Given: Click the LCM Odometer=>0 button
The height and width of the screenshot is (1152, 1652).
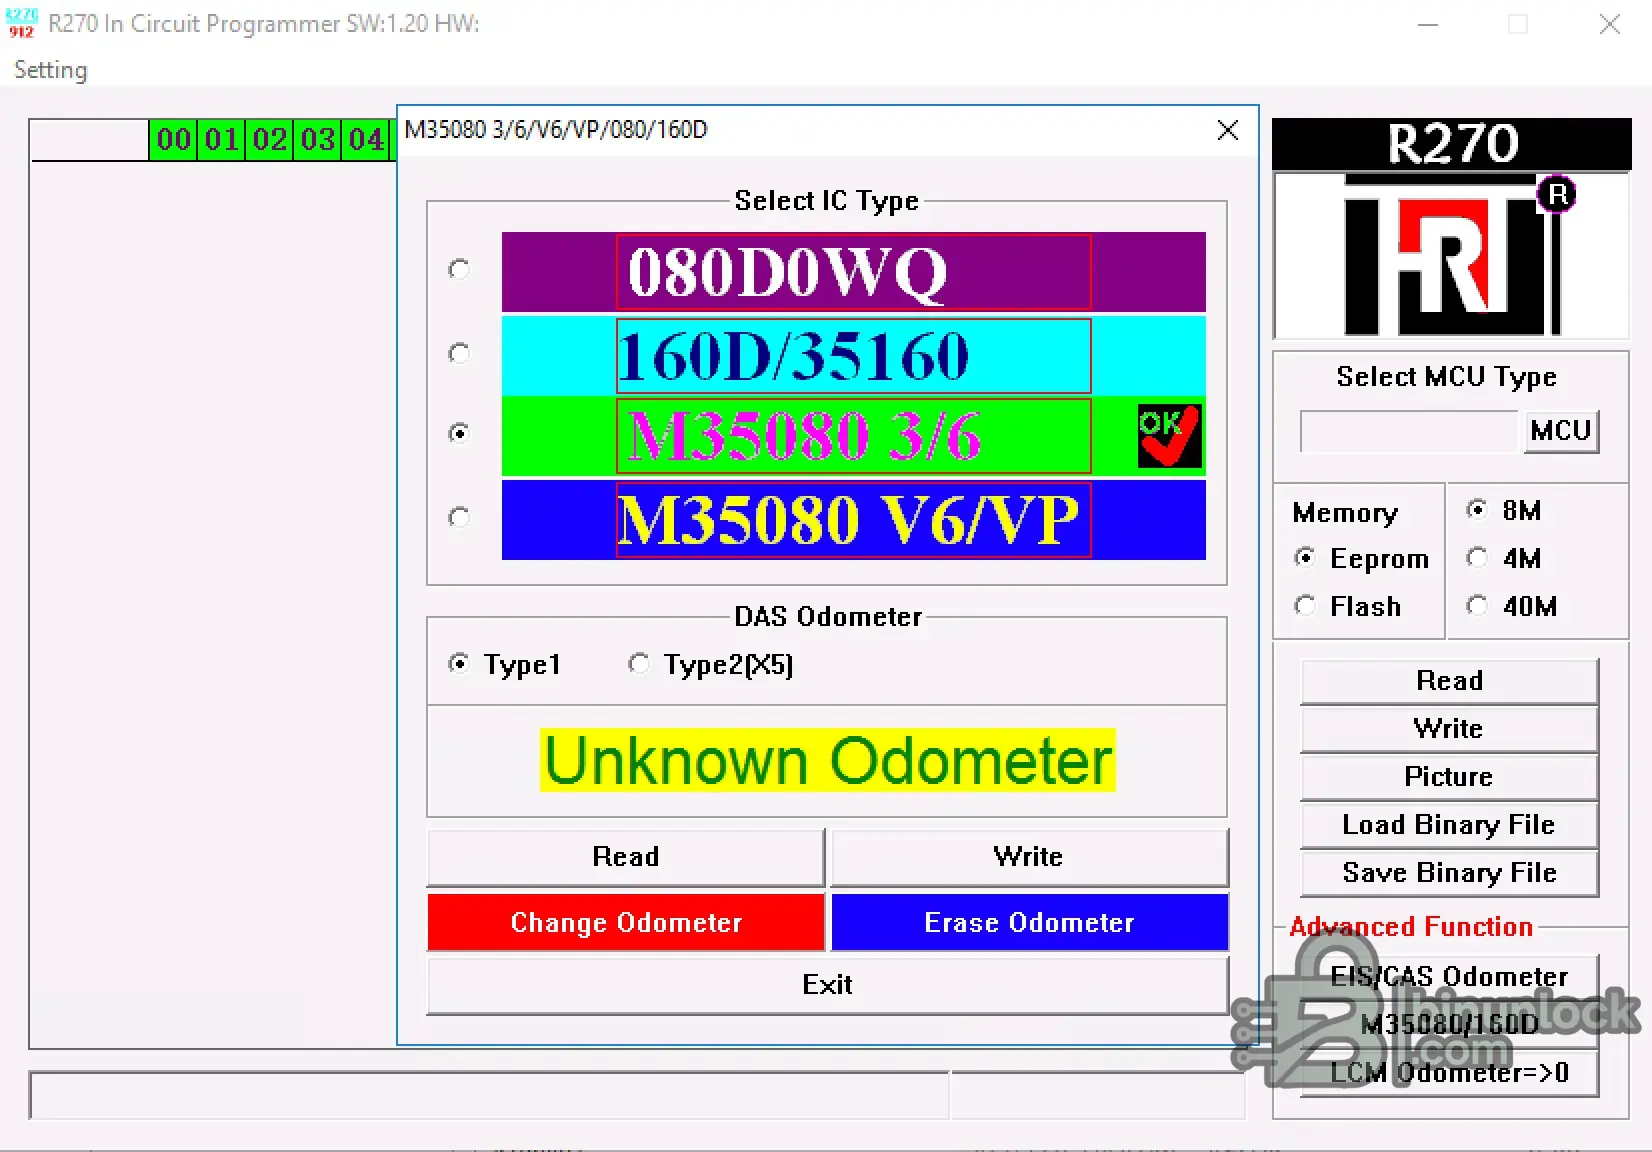Looking at the screenshot, I should pyautogui.click(x=1449, y=1073).
